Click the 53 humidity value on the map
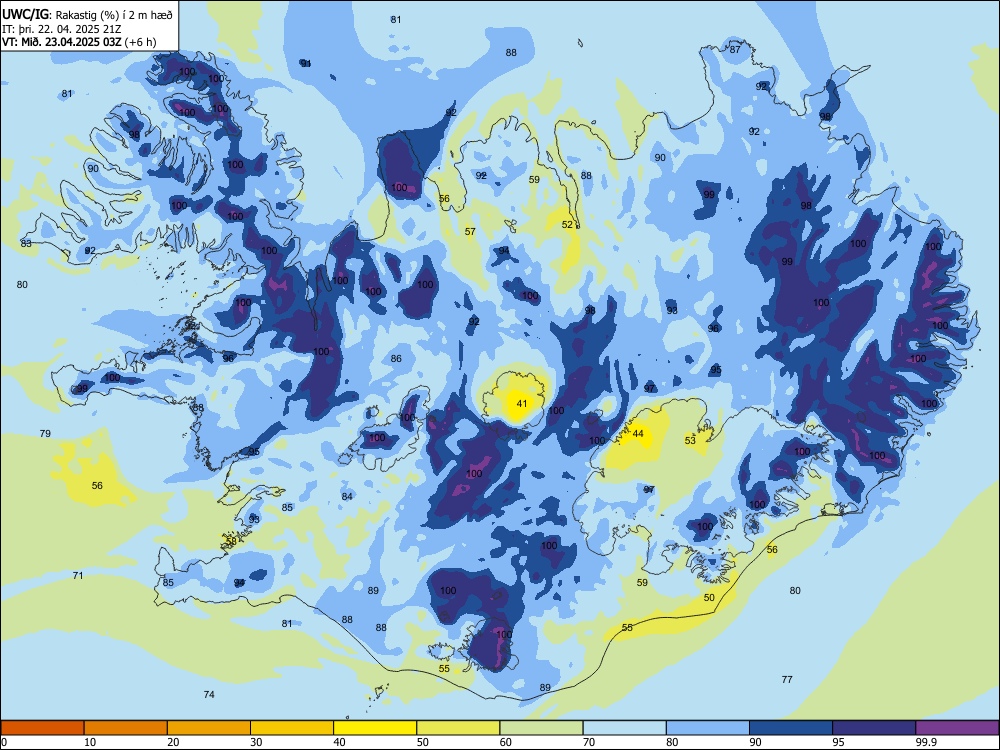 [690, 441]
